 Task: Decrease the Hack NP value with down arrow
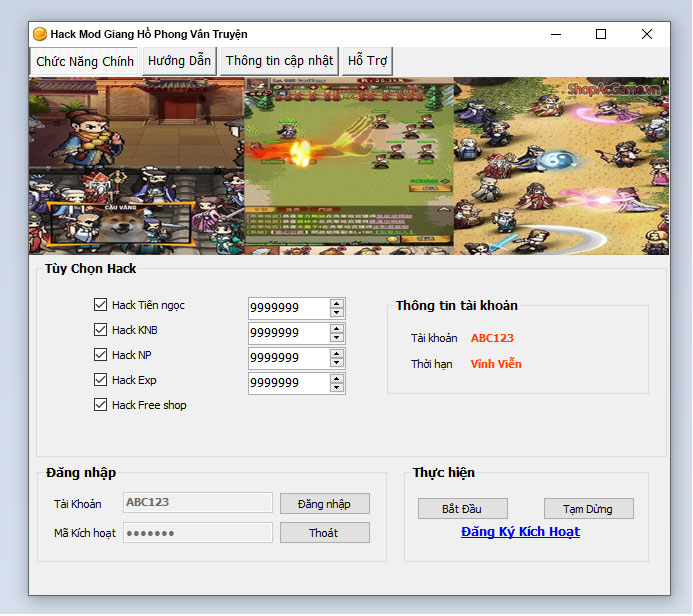click(337, 362)
